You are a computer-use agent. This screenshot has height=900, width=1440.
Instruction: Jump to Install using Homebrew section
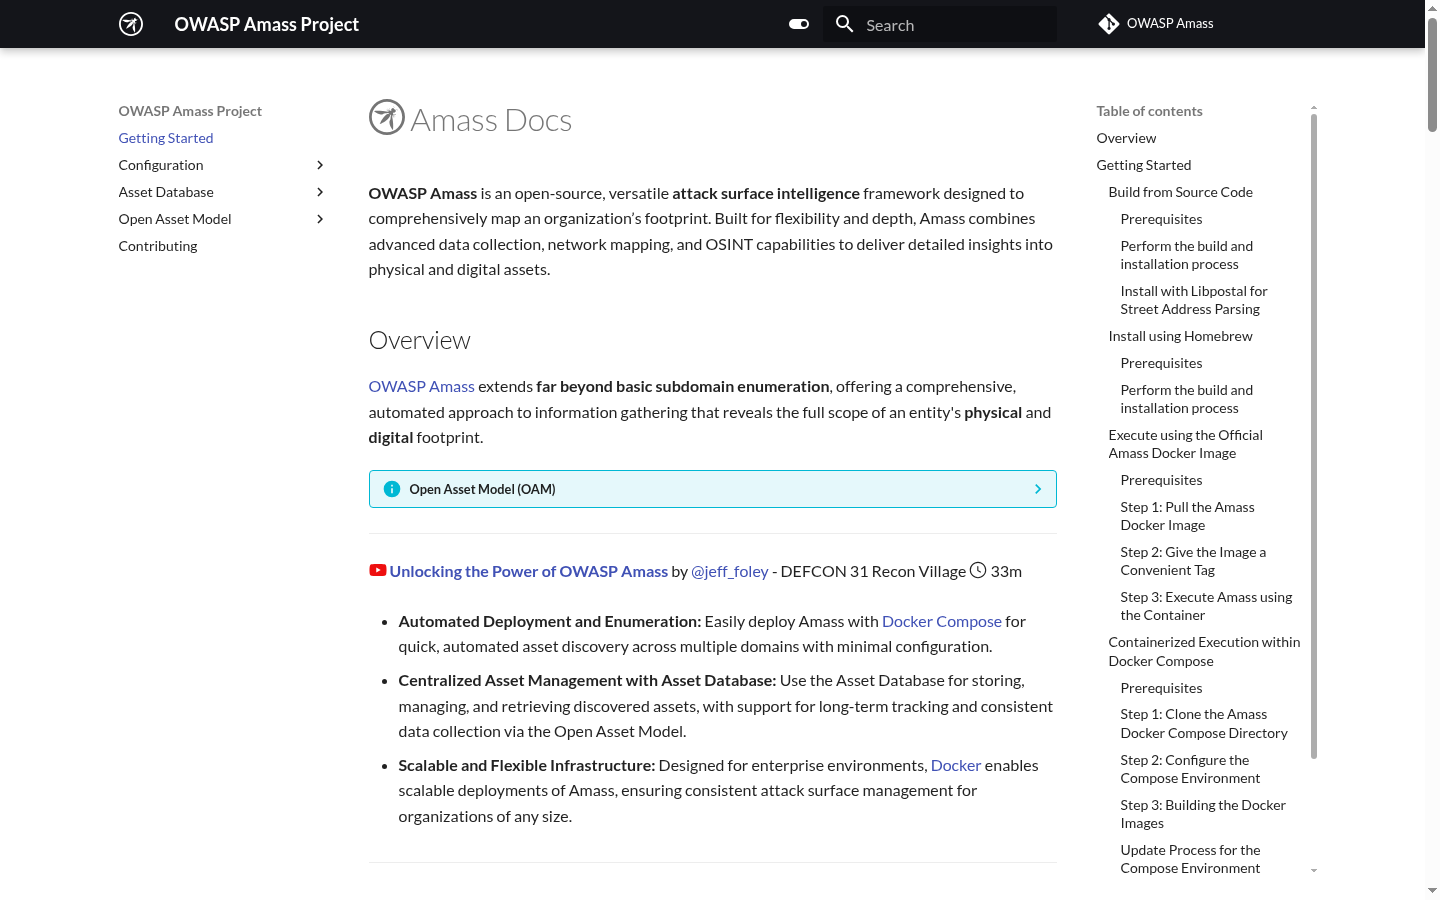[x=1181, y=336]
